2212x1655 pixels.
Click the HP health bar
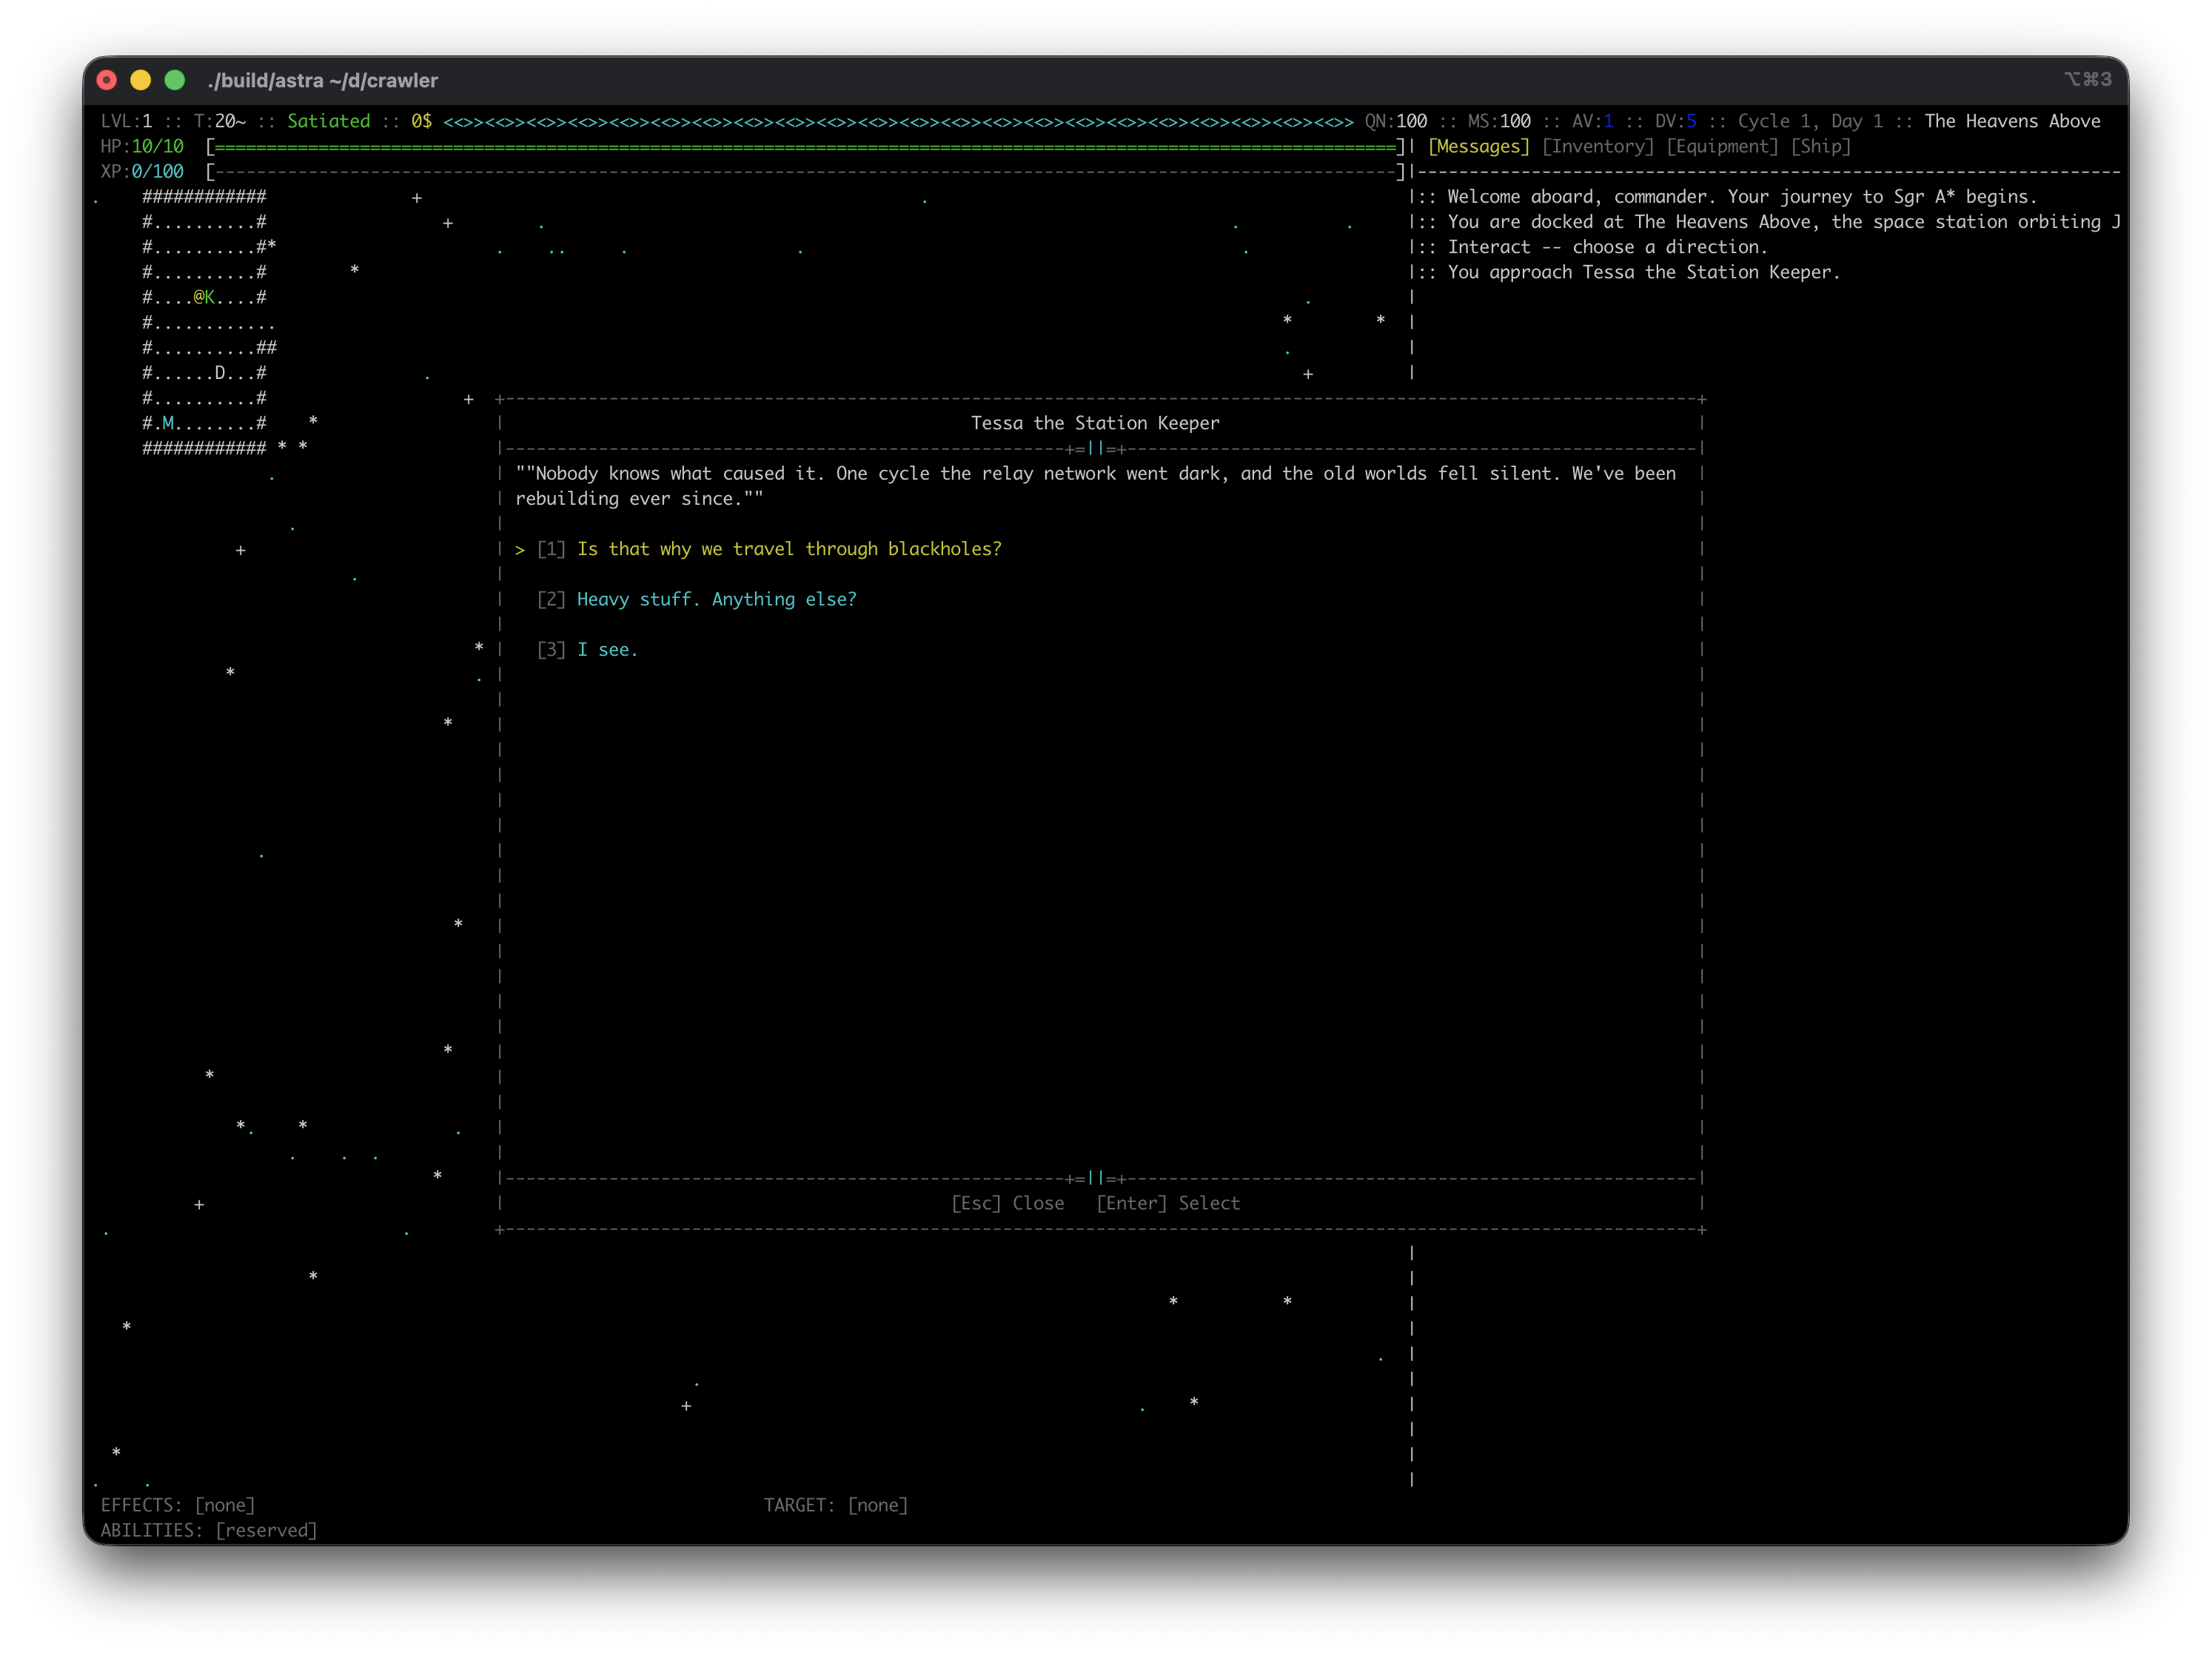click(805, 147)
